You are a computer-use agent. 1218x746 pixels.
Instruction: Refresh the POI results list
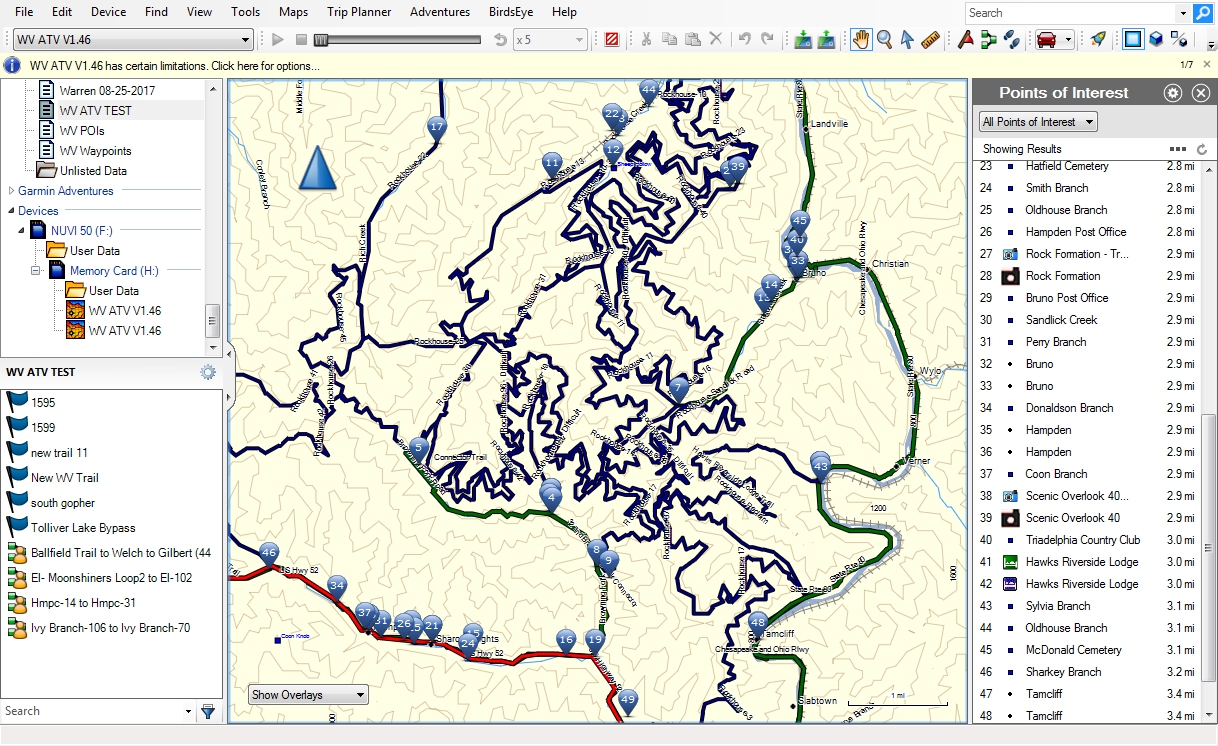click(x=1200, y=148)
